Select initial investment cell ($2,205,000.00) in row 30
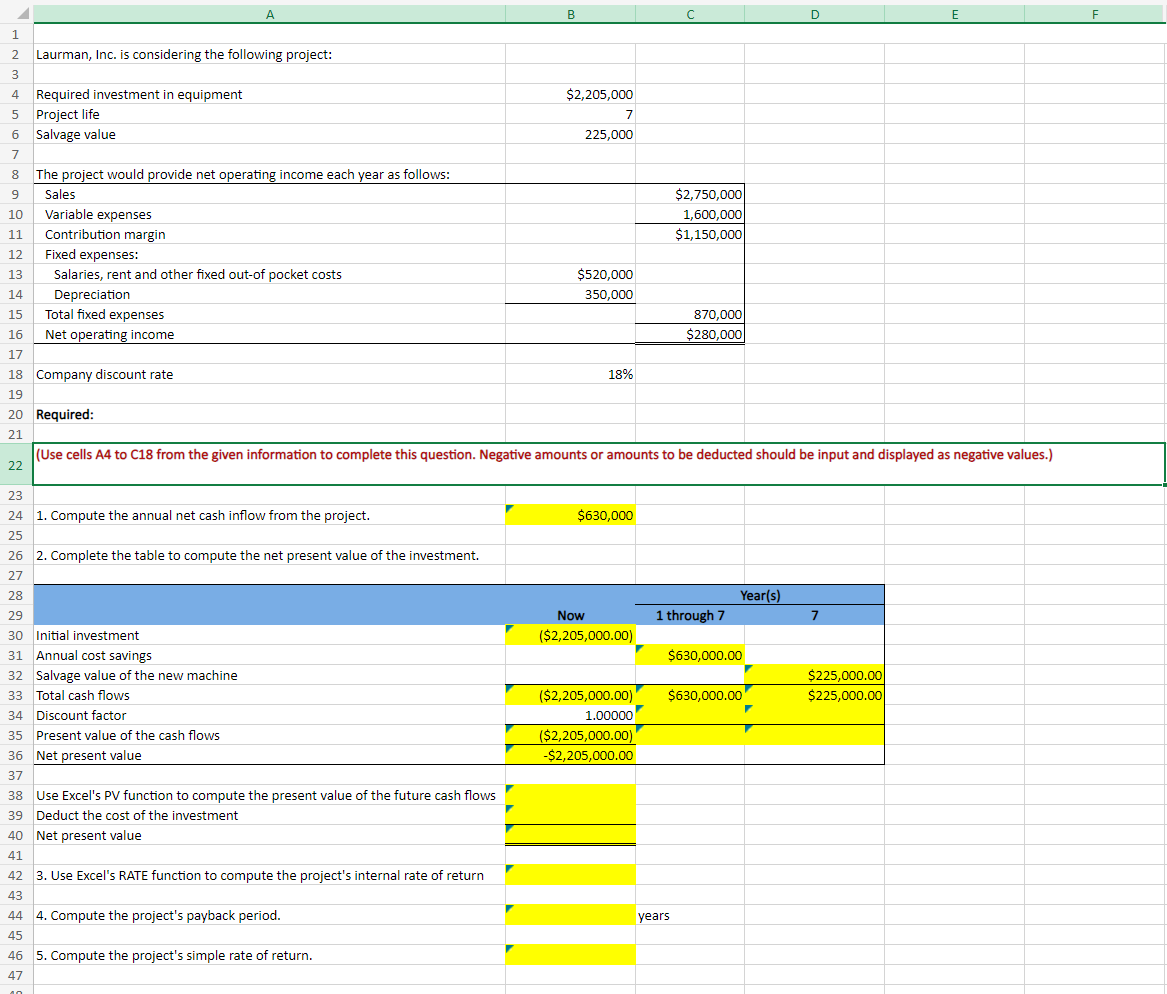Screen dimensions: 1167x994 click(570, 635)
